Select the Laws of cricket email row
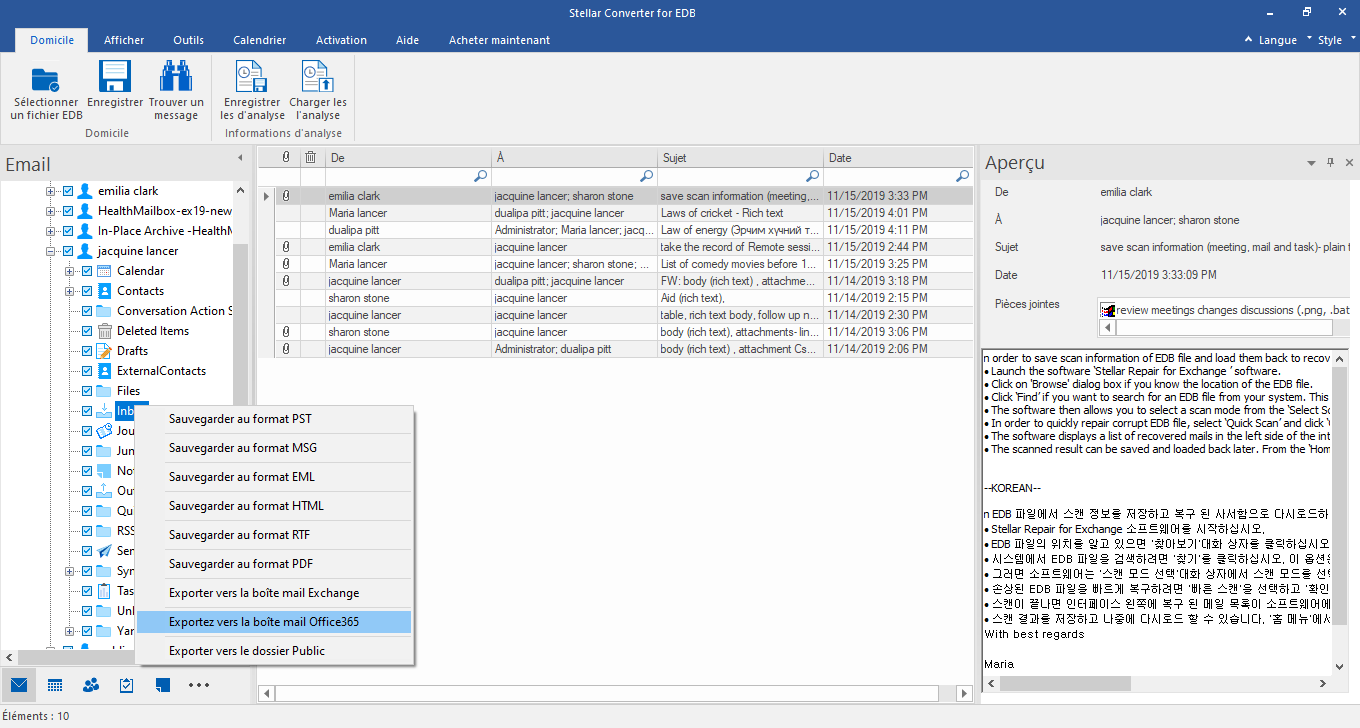The image size is (1360, 728). click(616, 213)
